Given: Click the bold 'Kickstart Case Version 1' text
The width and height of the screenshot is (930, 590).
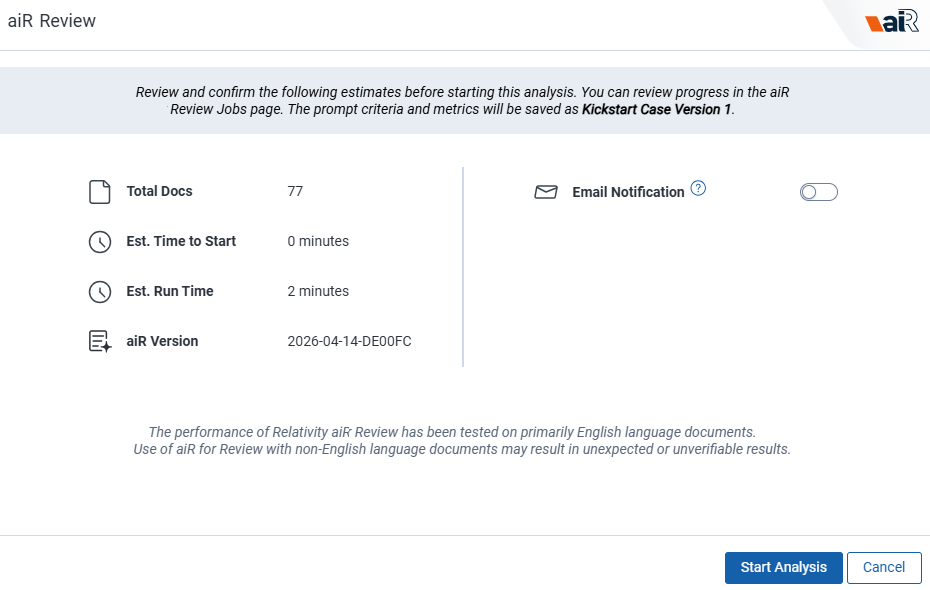Looking at the screenshot, I should click(656, 110).
